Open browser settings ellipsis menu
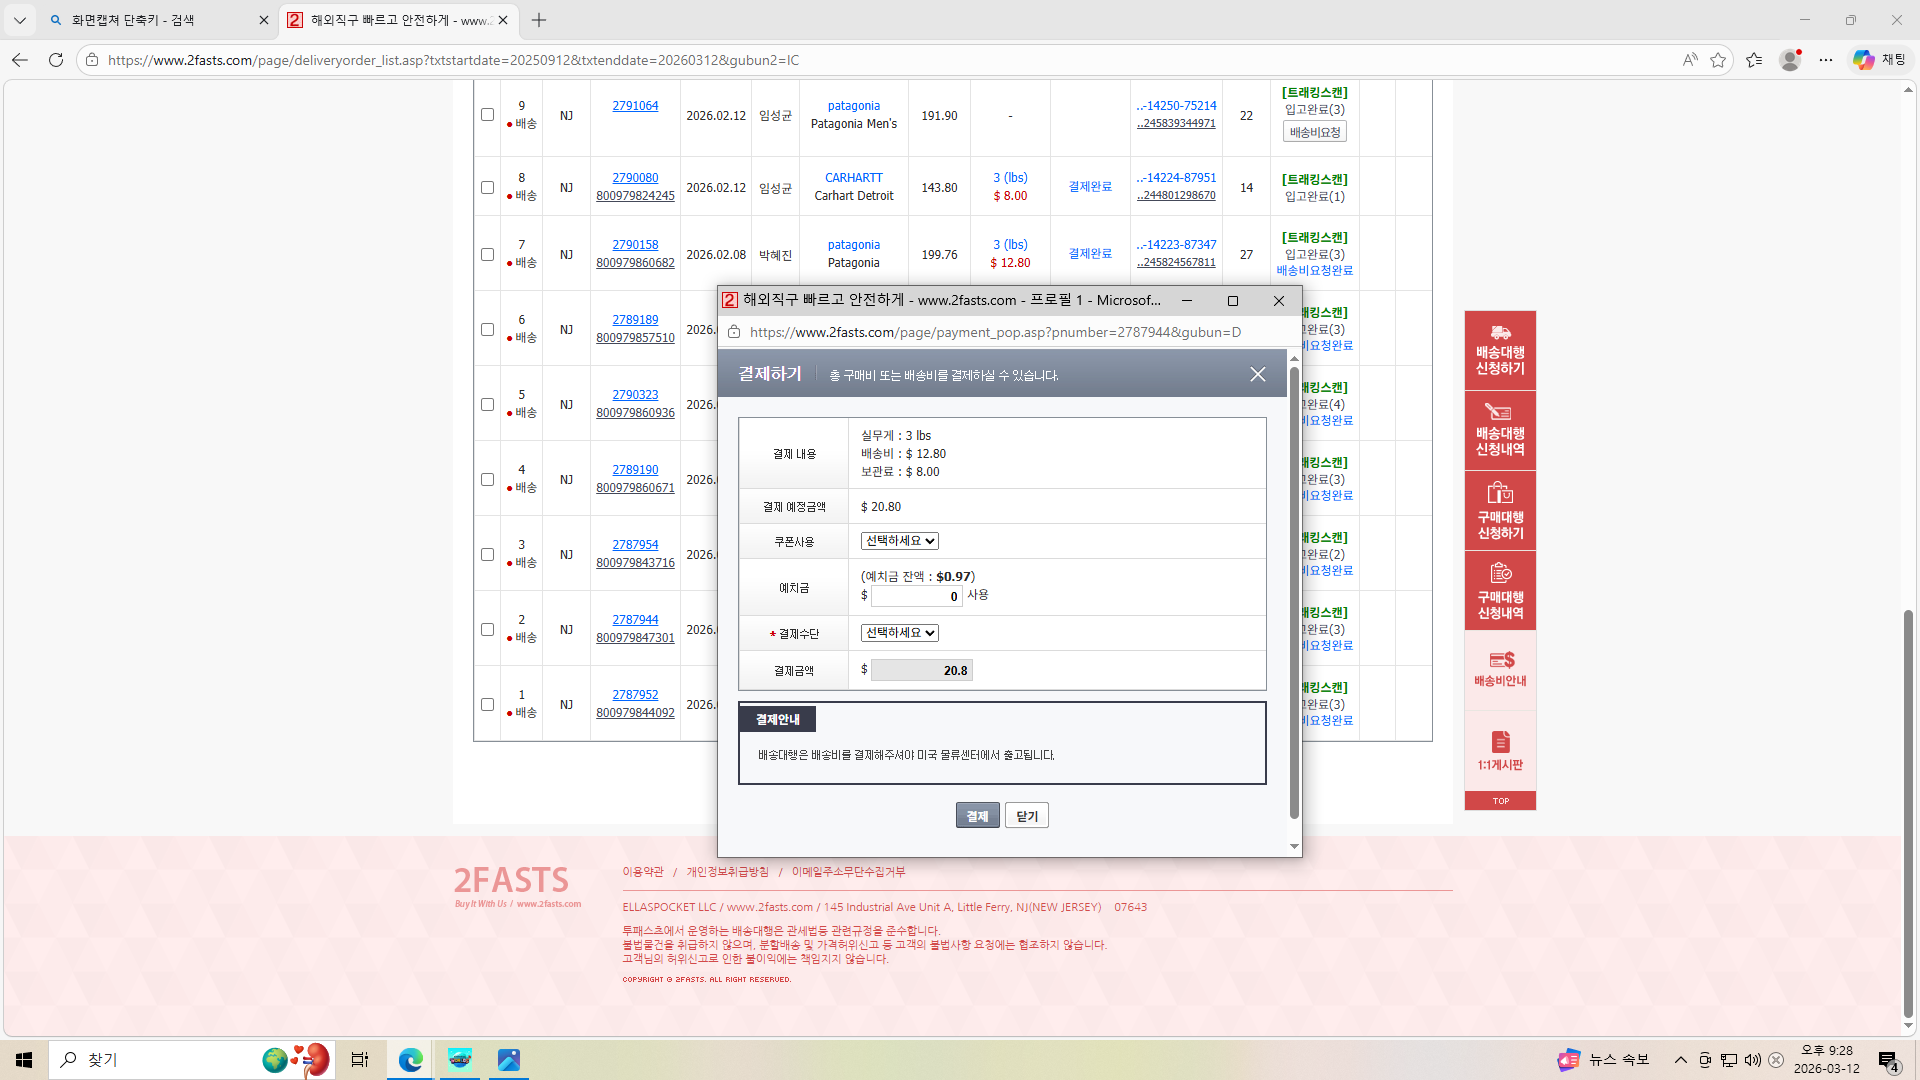Viewport: 1920px width, 1080px height. coord(1826,60)
